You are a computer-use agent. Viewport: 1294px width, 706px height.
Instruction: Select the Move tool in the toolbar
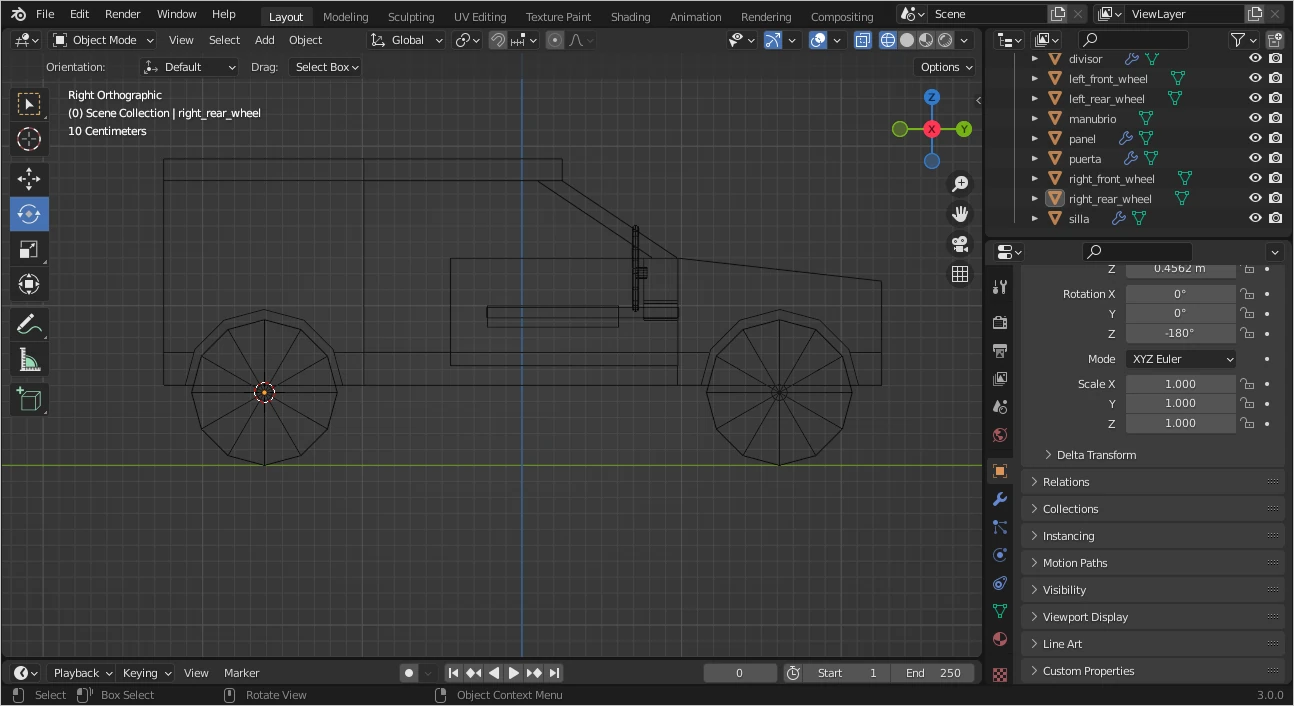pos(29,178)
